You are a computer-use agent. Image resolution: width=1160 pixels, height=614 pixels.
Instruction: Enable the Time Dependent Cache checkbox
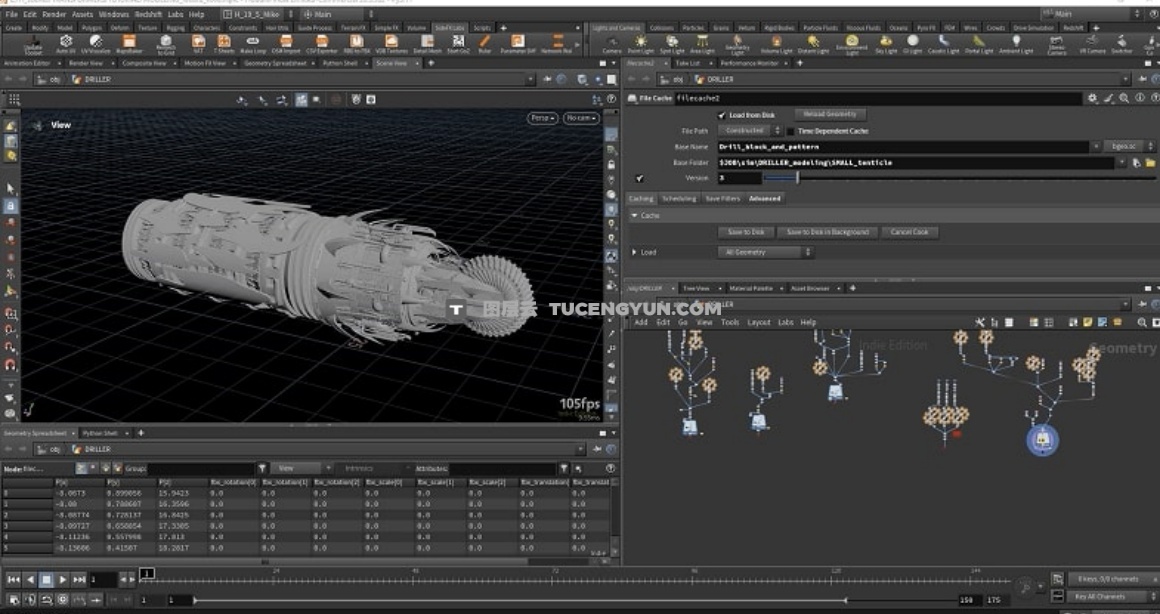click(790, 131)
